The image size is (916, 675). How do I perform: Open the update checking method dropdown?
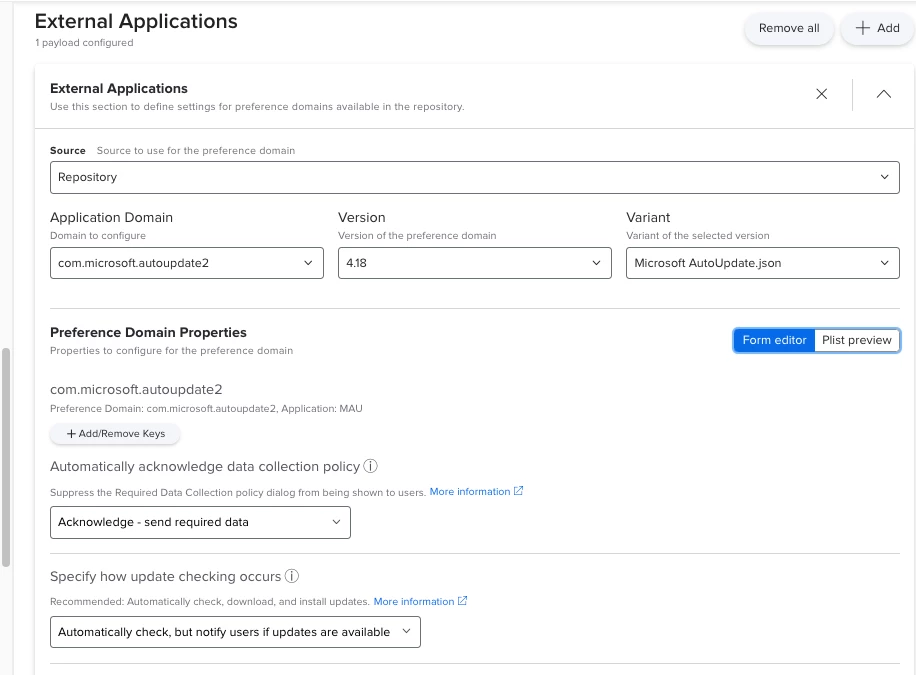235,632
